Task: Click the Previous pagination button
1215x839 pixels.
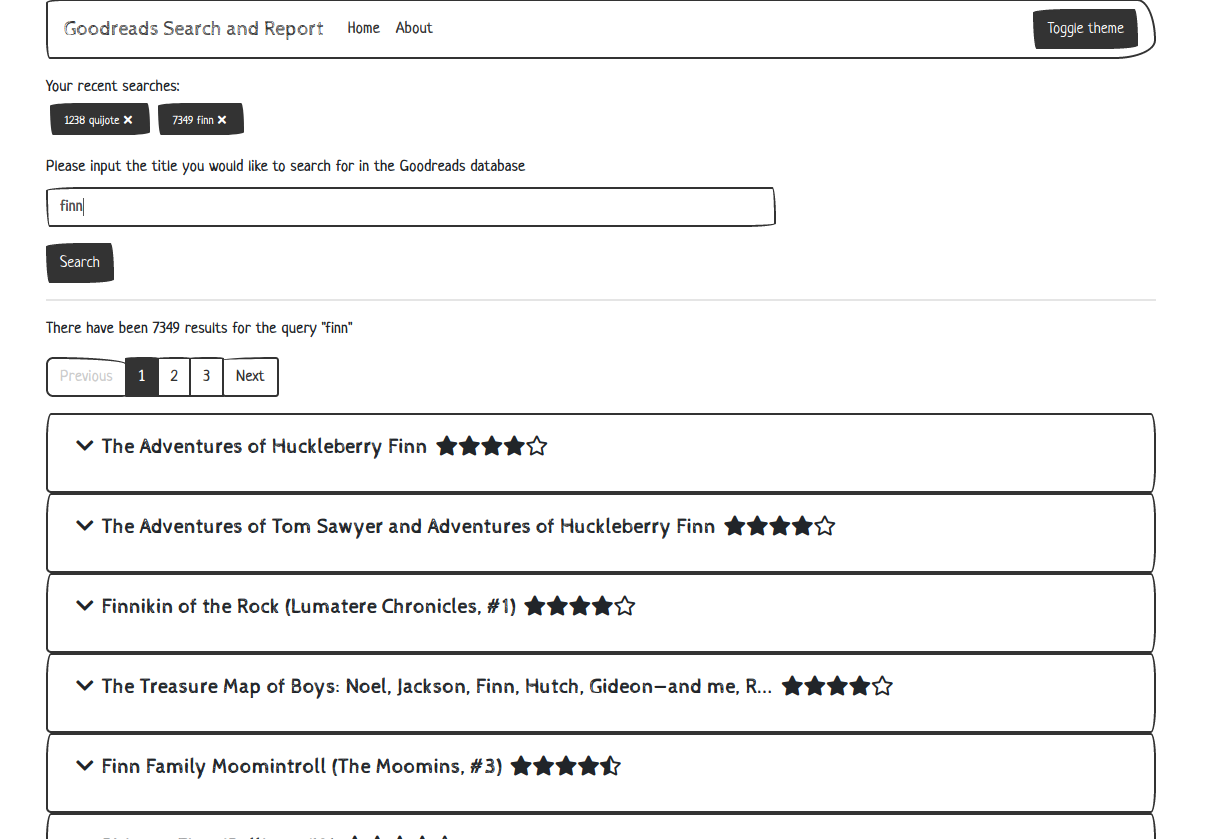Action: coord(86,376)
